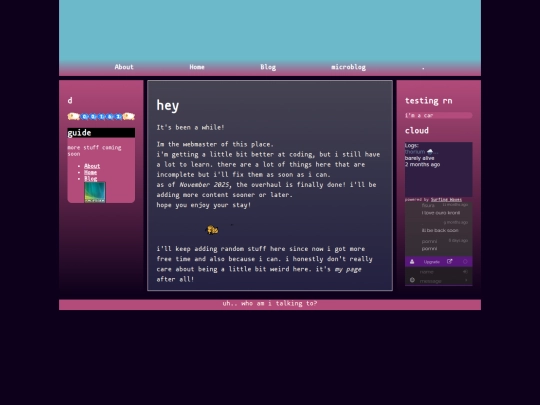
Task: Open the Surfing Waves link
Action: (446, 199)
